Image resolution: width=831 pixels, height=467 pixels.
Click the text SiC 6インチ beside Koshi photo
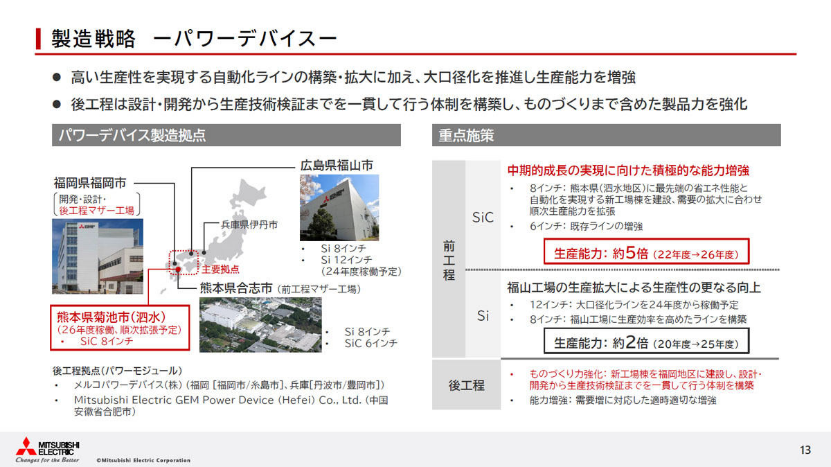click(371, 343)
